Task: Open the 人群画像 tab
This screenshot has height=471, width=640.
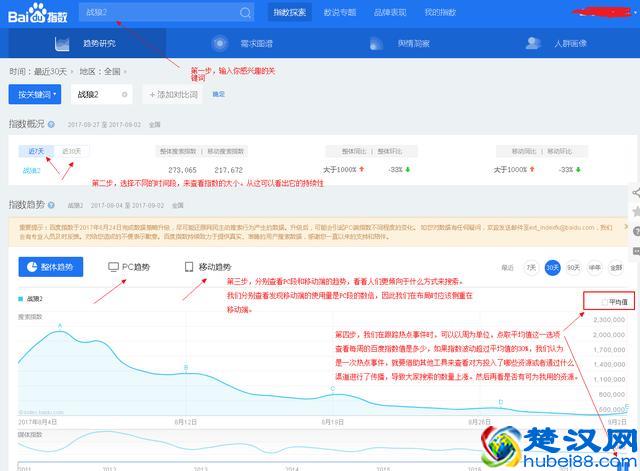Action: click(556, 43)
